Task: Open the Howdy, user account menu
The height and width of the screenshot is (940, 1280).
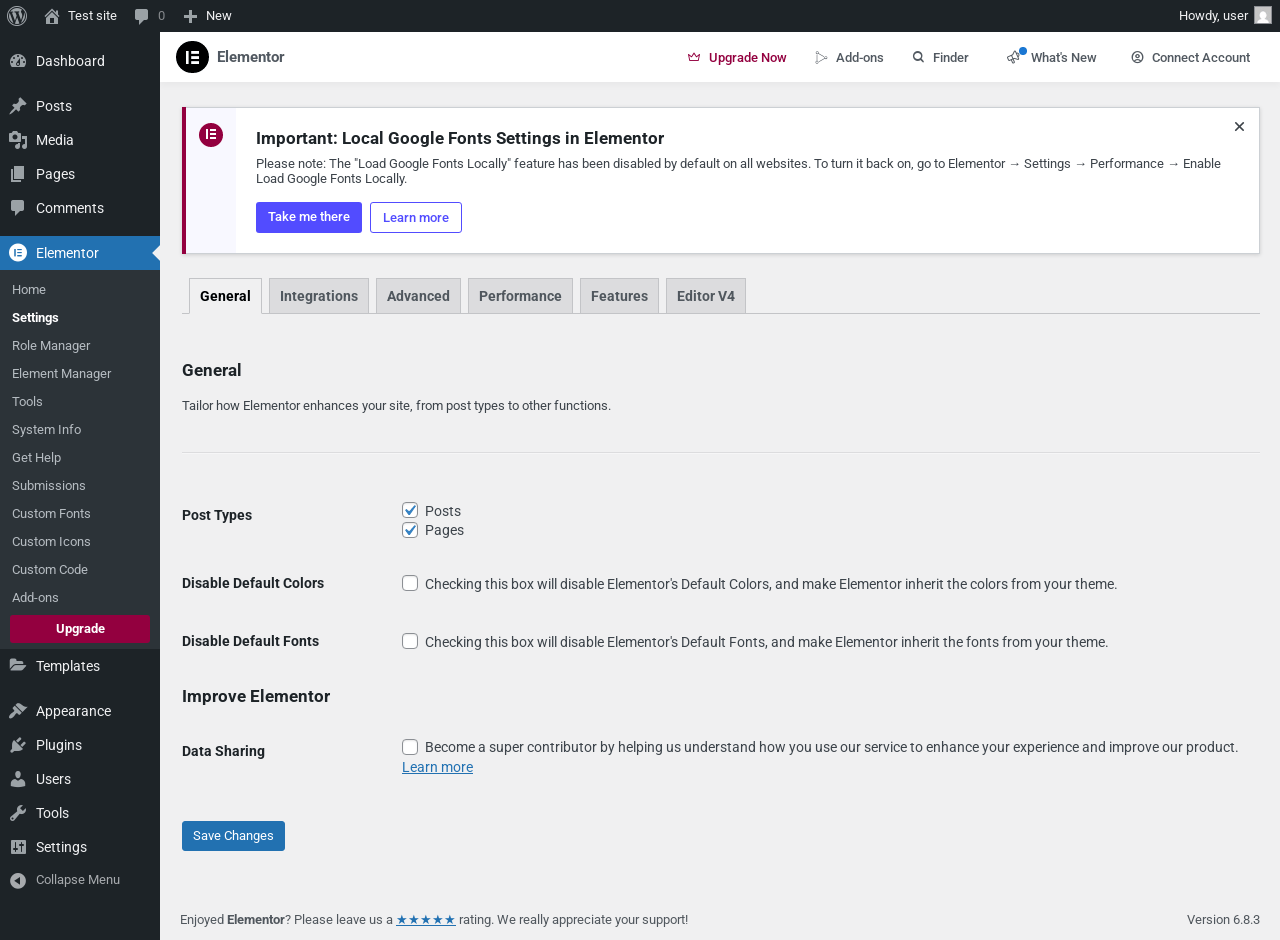Action: (1224, 16)
